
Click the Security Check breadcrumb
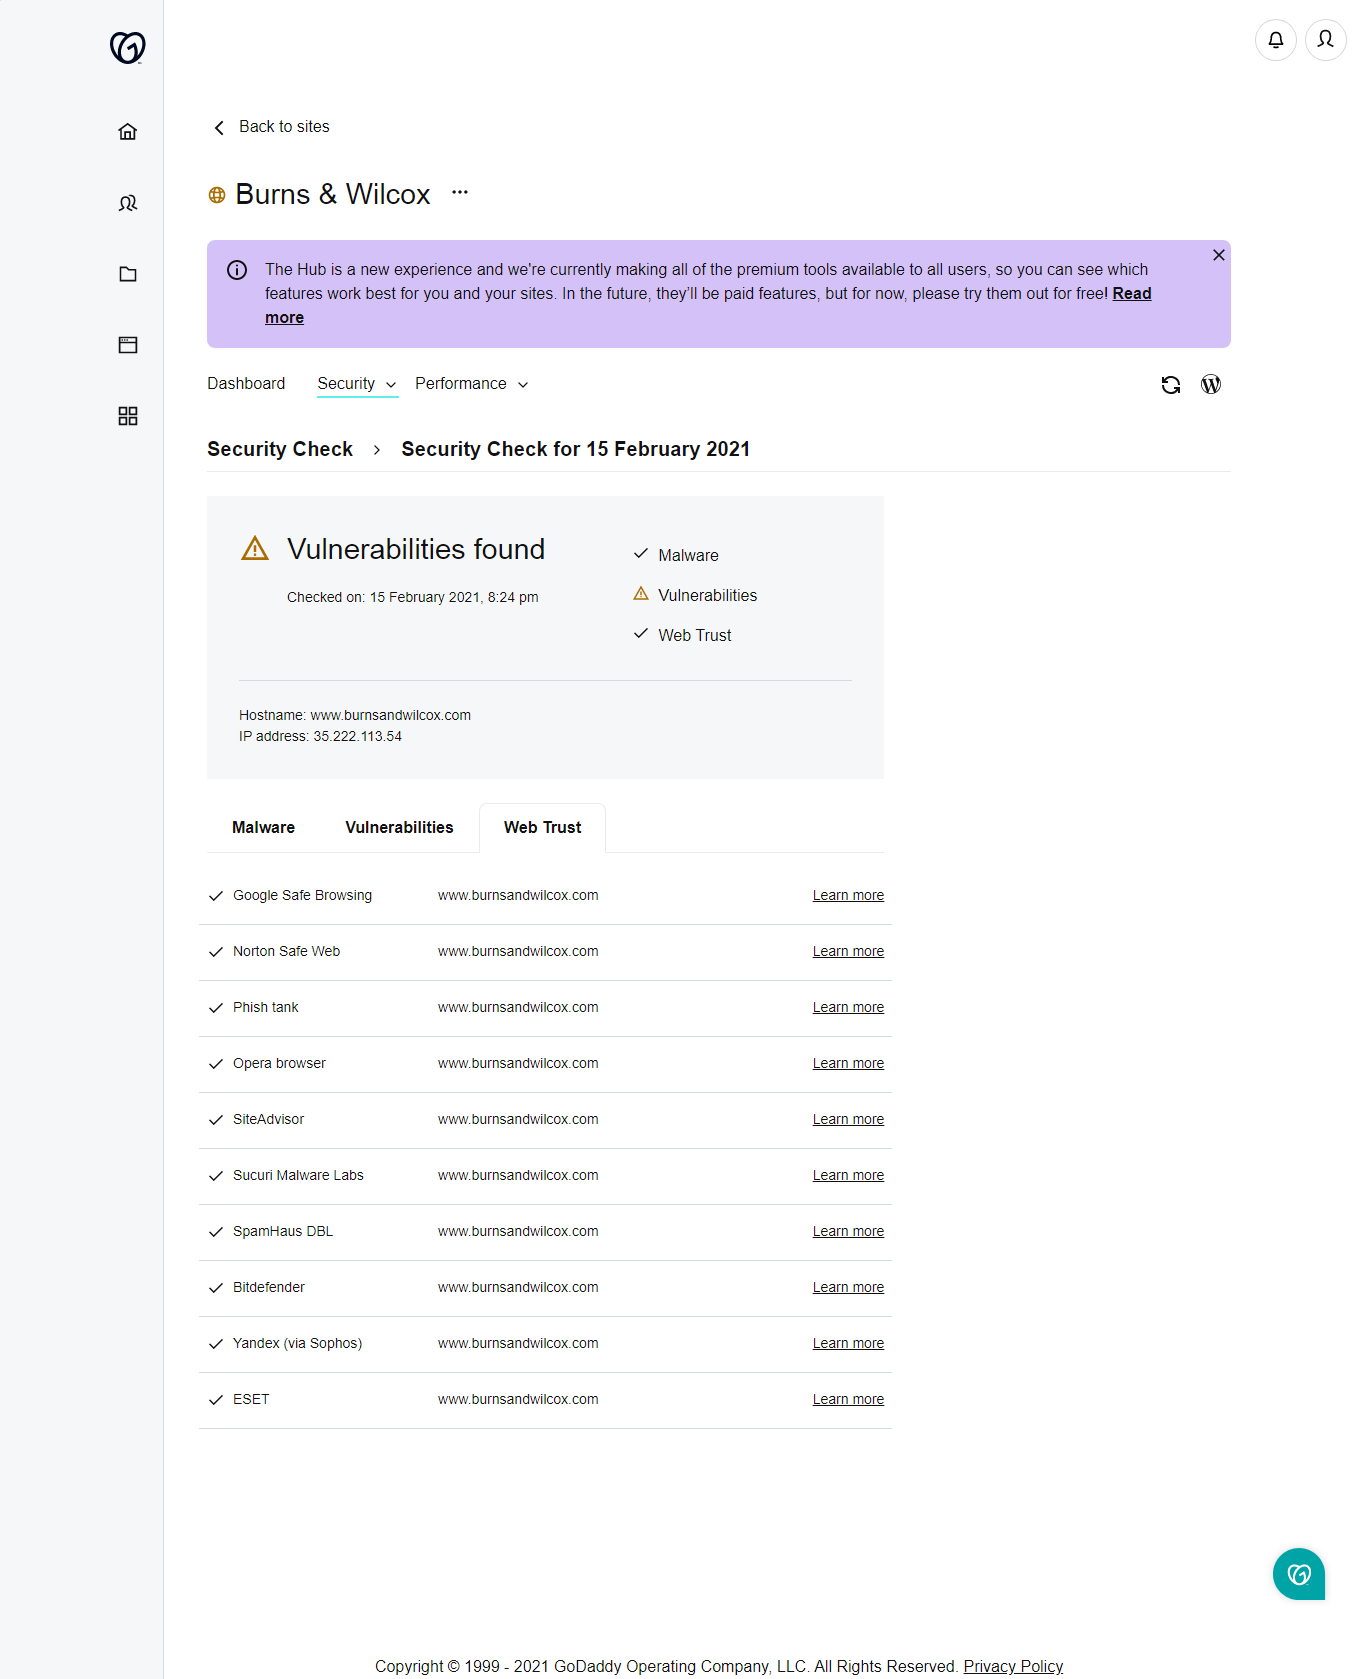(280, 449)
